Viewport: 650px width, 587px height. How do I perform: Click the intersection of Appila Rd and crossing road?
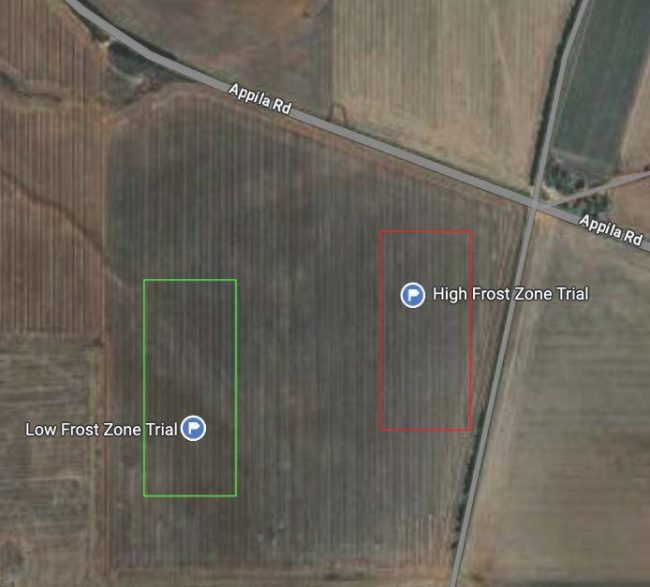(x=534, y=203)
